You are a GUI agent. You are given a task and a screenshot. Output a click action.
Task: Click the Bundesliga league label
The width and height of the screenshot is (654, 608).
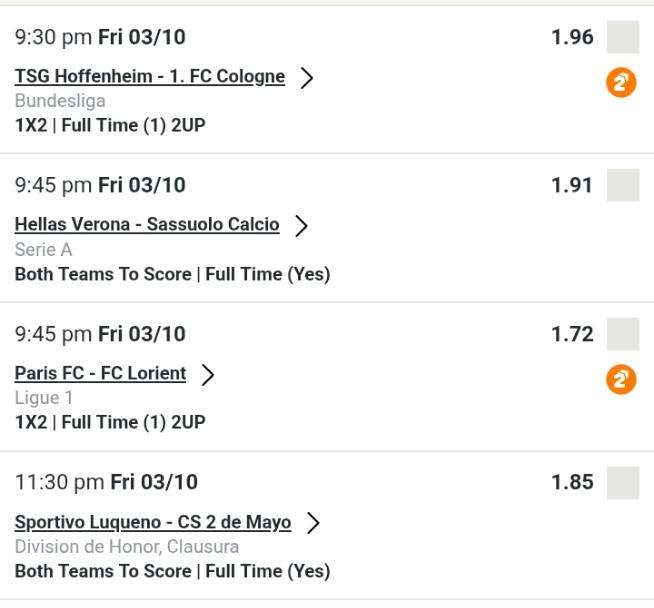(60, 101)
